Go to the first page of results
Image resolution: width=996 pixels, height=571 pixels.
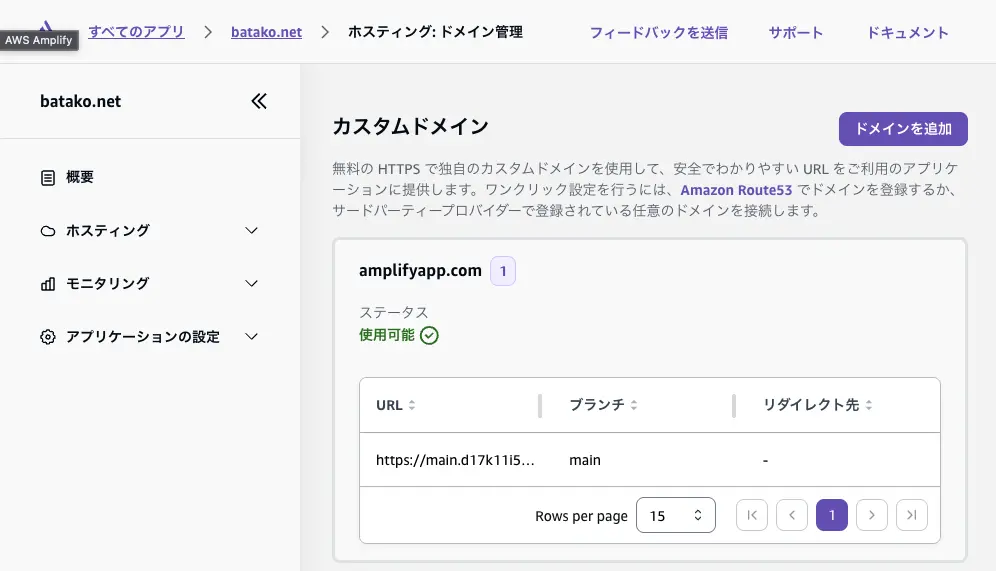point(752,515)
